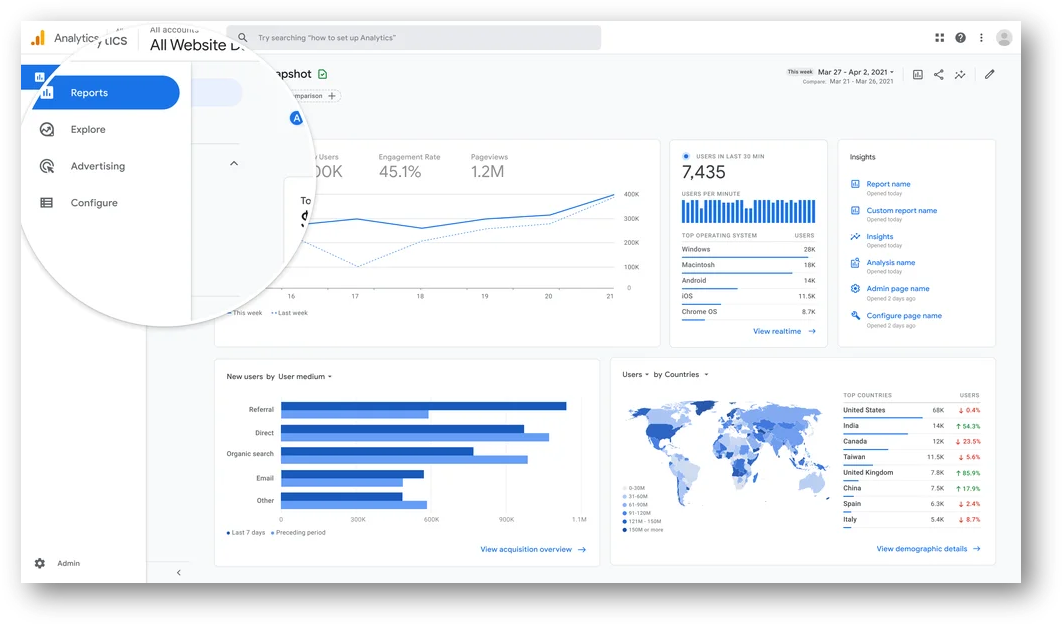Toggle the Last week legend on the chart
The height and width of the screenshot is (625, 1063).
click(292, 313)
